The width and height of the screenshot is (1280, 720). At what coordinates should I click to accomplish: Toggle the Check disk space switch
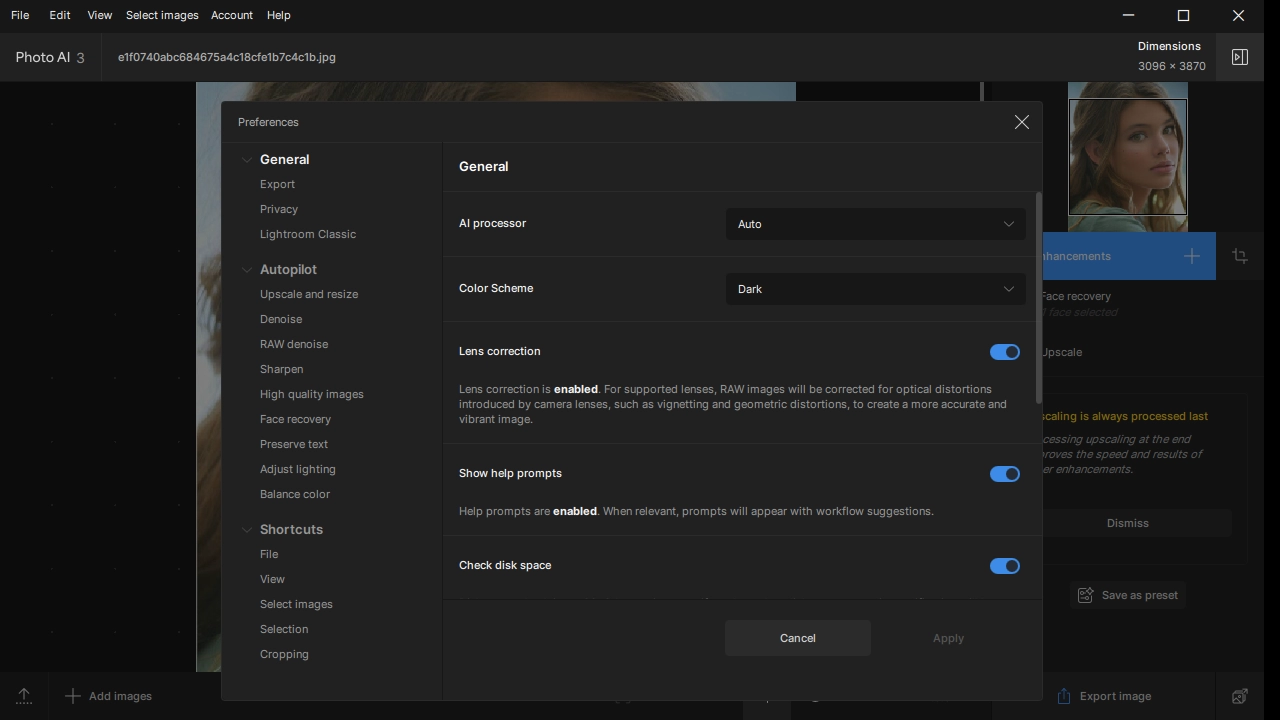coord(1004,566)
